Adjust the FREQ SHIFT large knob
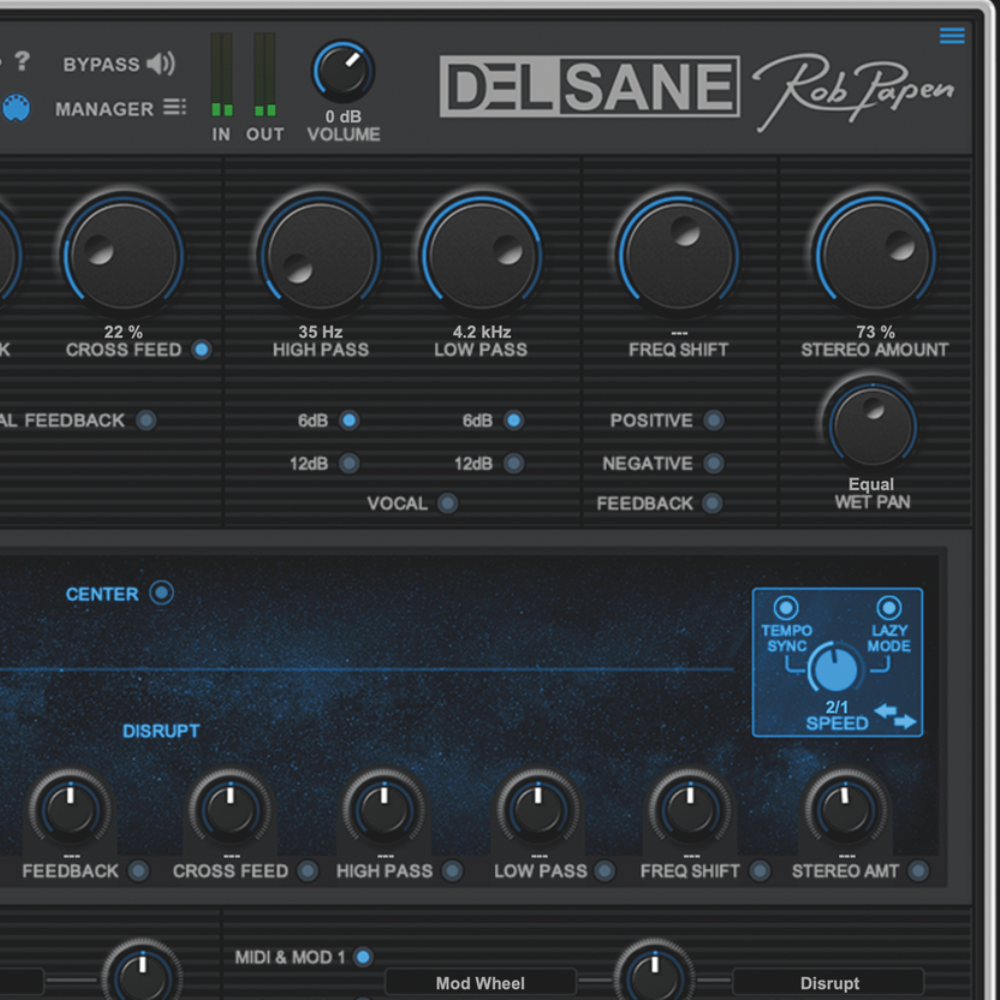The image size is (1000, 1000). 679,255
